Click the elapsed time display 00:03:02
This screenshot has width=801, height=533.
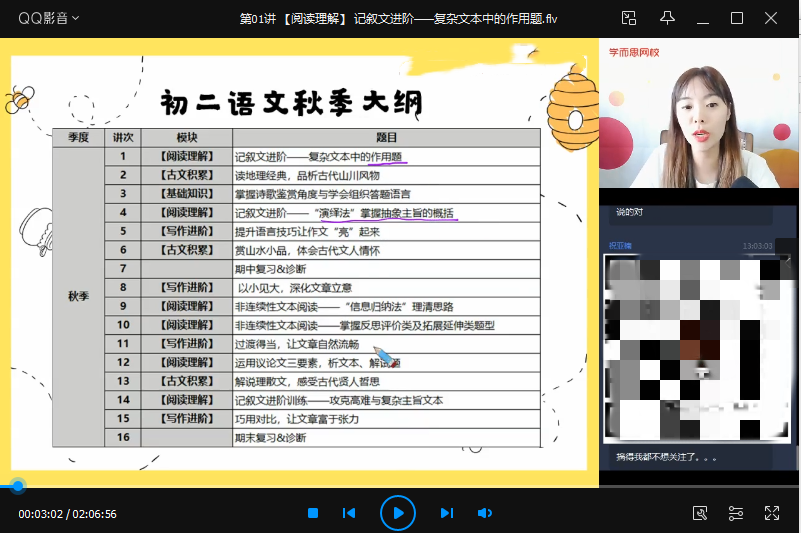click(40, 514)
